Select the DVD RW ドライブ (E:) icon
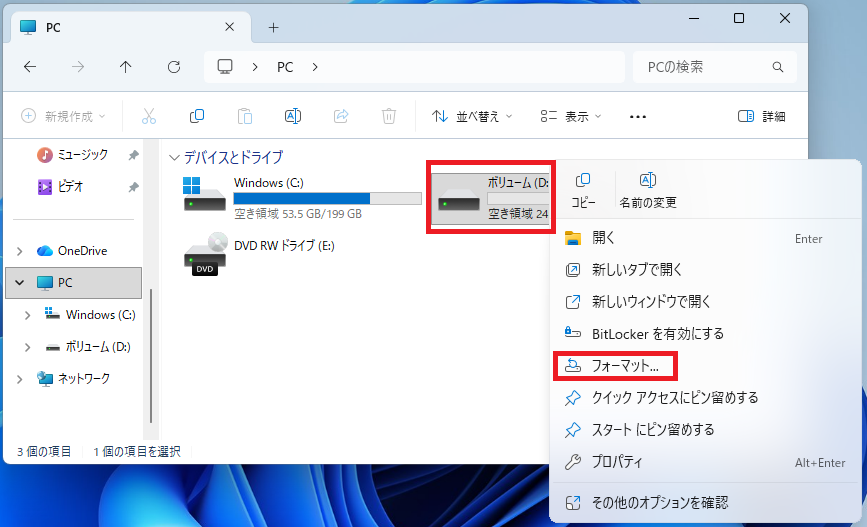867x527 pixels. tap(204, 254)
